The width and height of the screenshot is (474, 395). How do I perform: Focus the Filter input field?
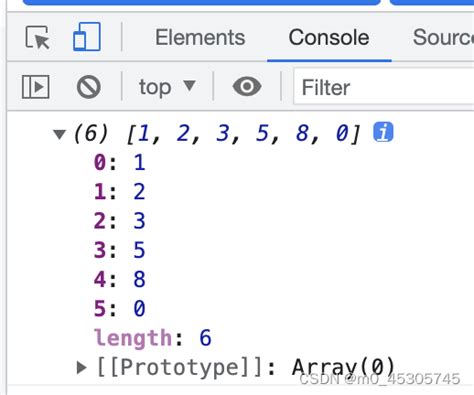[x=384, y=87]
